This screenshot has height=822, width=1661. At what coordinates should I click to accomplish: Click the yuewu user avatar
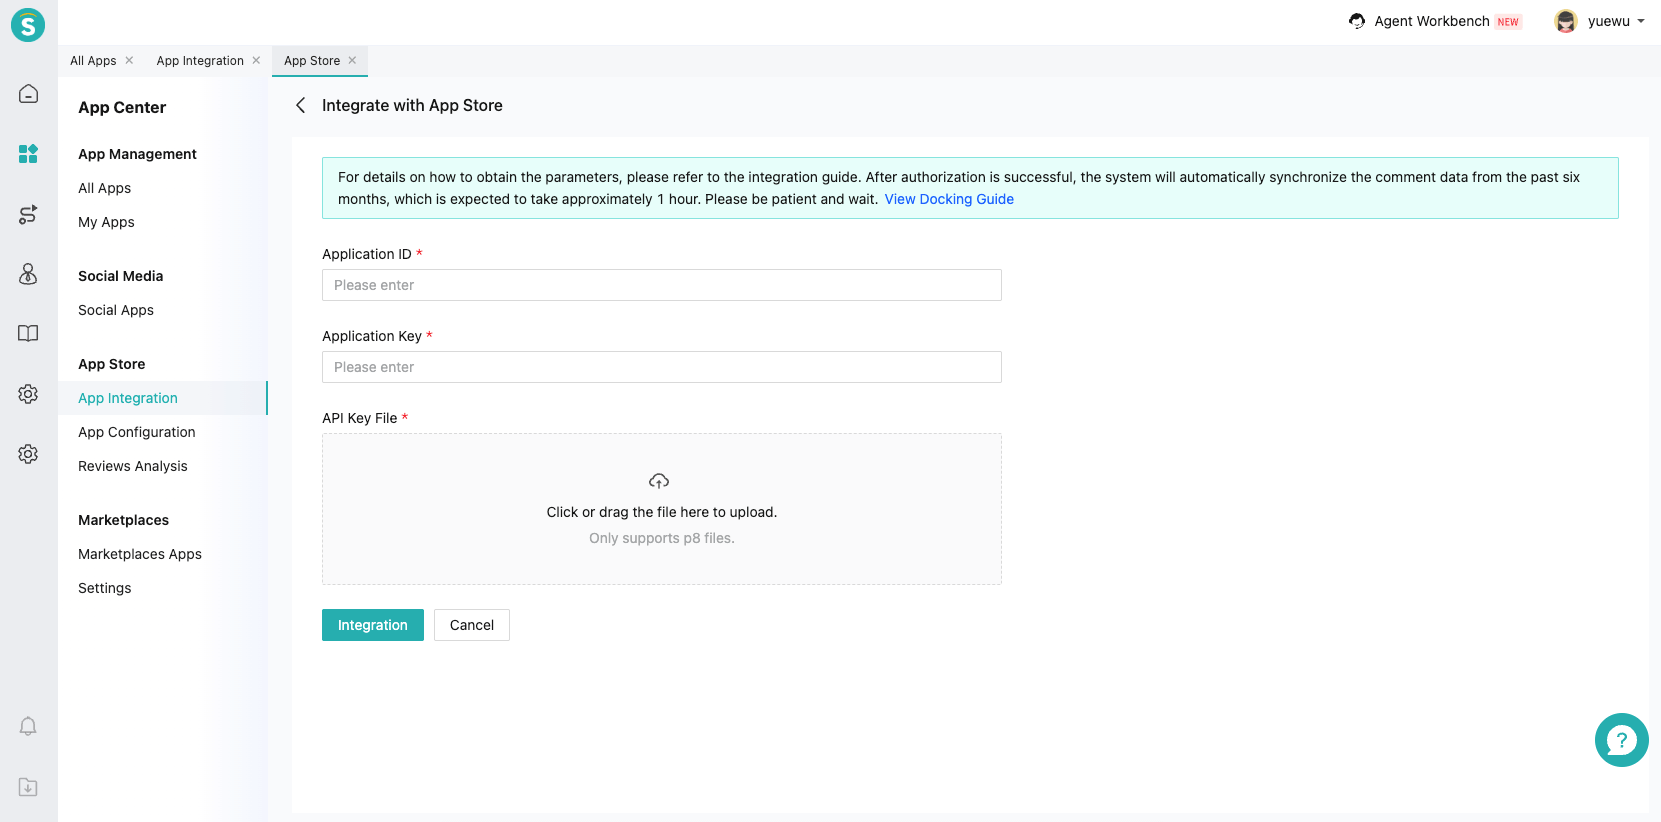click(1566, 21)
